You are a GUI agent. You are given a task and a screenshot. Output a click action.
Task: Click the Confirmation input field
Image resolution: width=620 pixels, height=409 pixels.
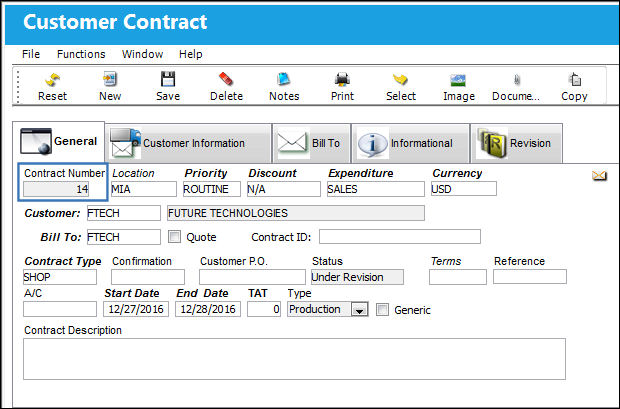point(148,277)
